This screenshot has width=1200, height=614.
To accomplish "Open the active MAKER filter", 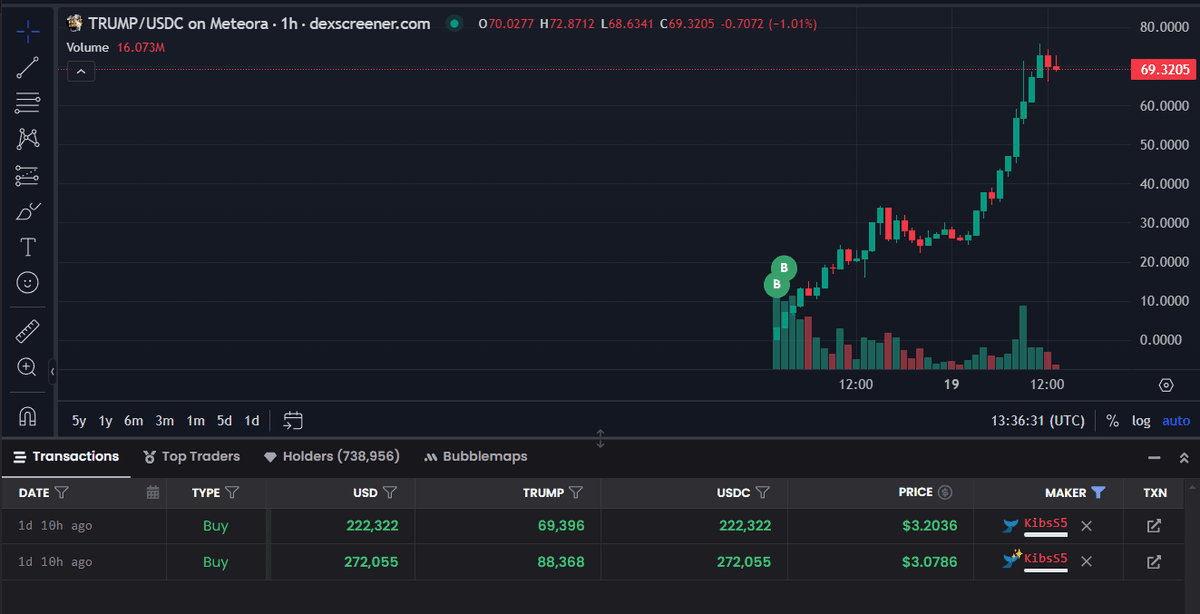I will 1099,492.
